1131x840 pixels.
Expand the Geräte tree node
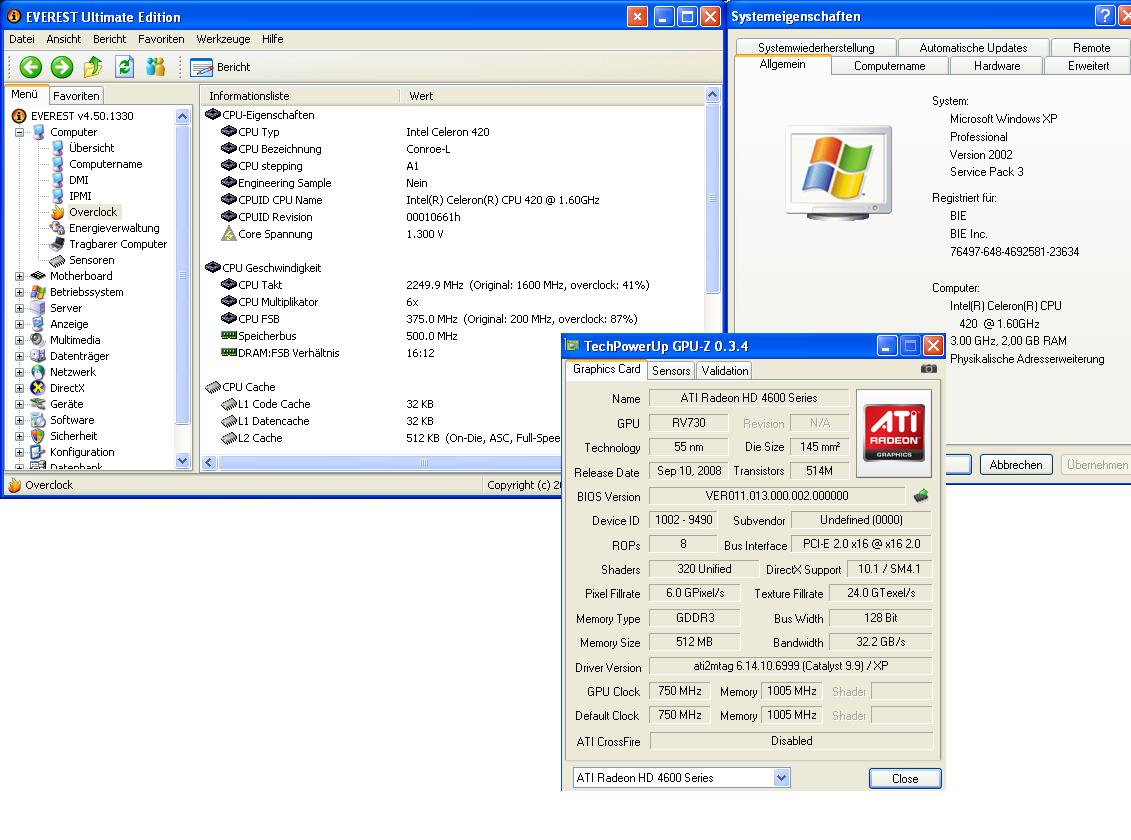point(20,404)
